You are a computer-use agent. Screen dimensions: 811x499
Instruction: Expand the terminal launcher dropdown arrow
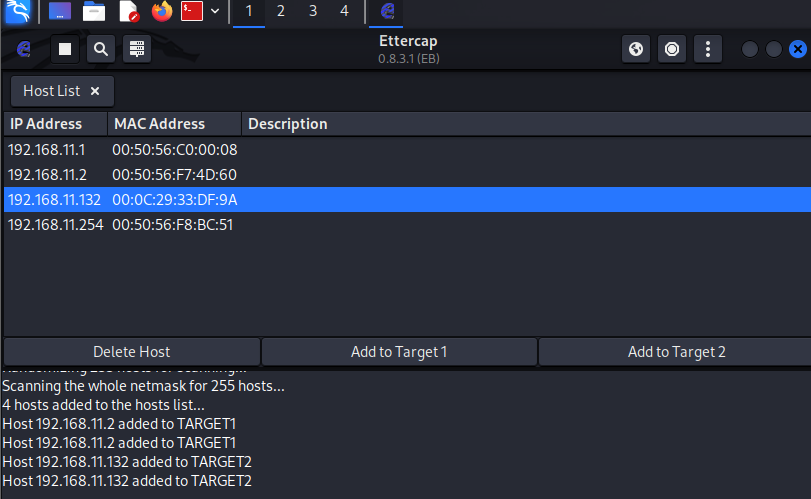coord(215,11)
